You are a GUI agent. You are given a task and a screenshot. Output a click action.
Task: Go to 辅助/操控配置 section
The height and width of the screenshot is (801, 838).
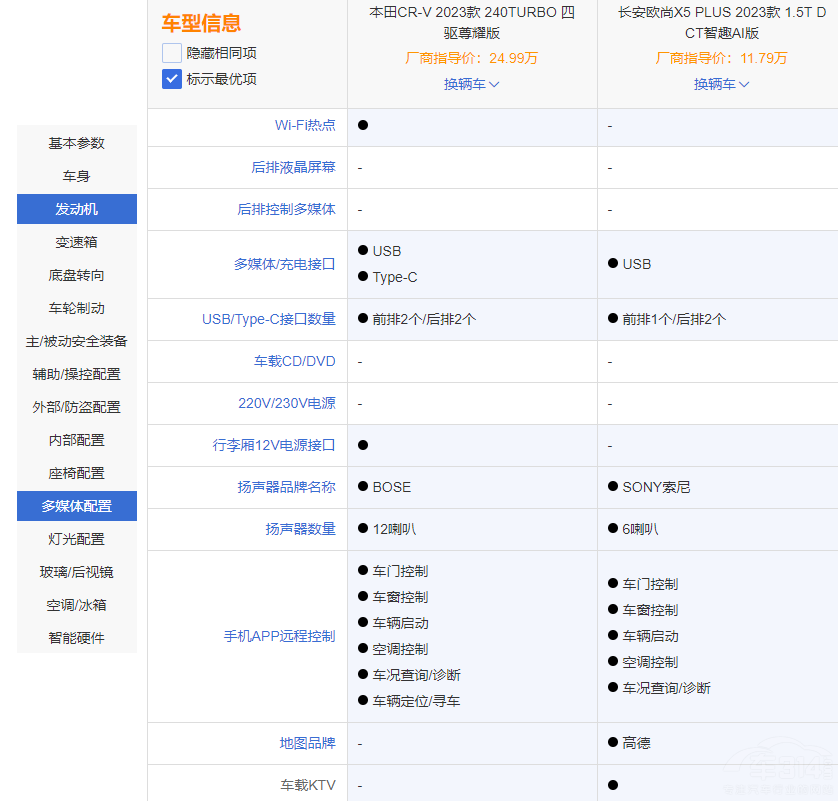[76, 374]
